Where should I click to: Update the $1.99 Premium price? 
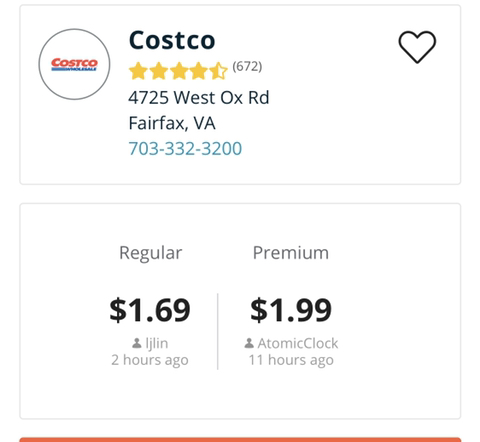click(x=291, y=310)
